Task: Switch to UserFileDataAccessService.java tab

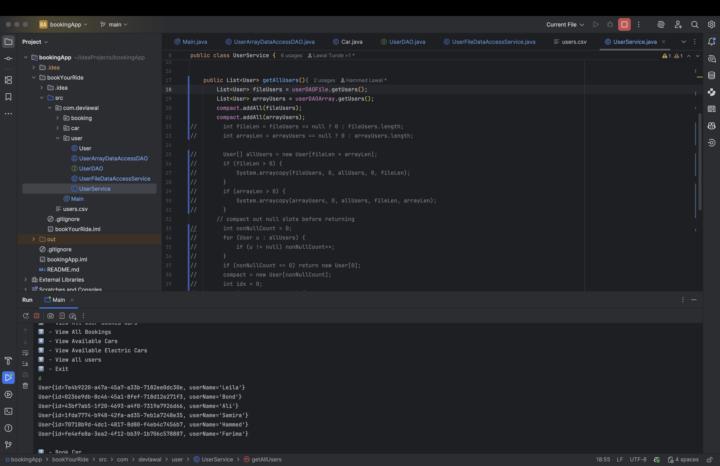Action: tap(489, 42)
